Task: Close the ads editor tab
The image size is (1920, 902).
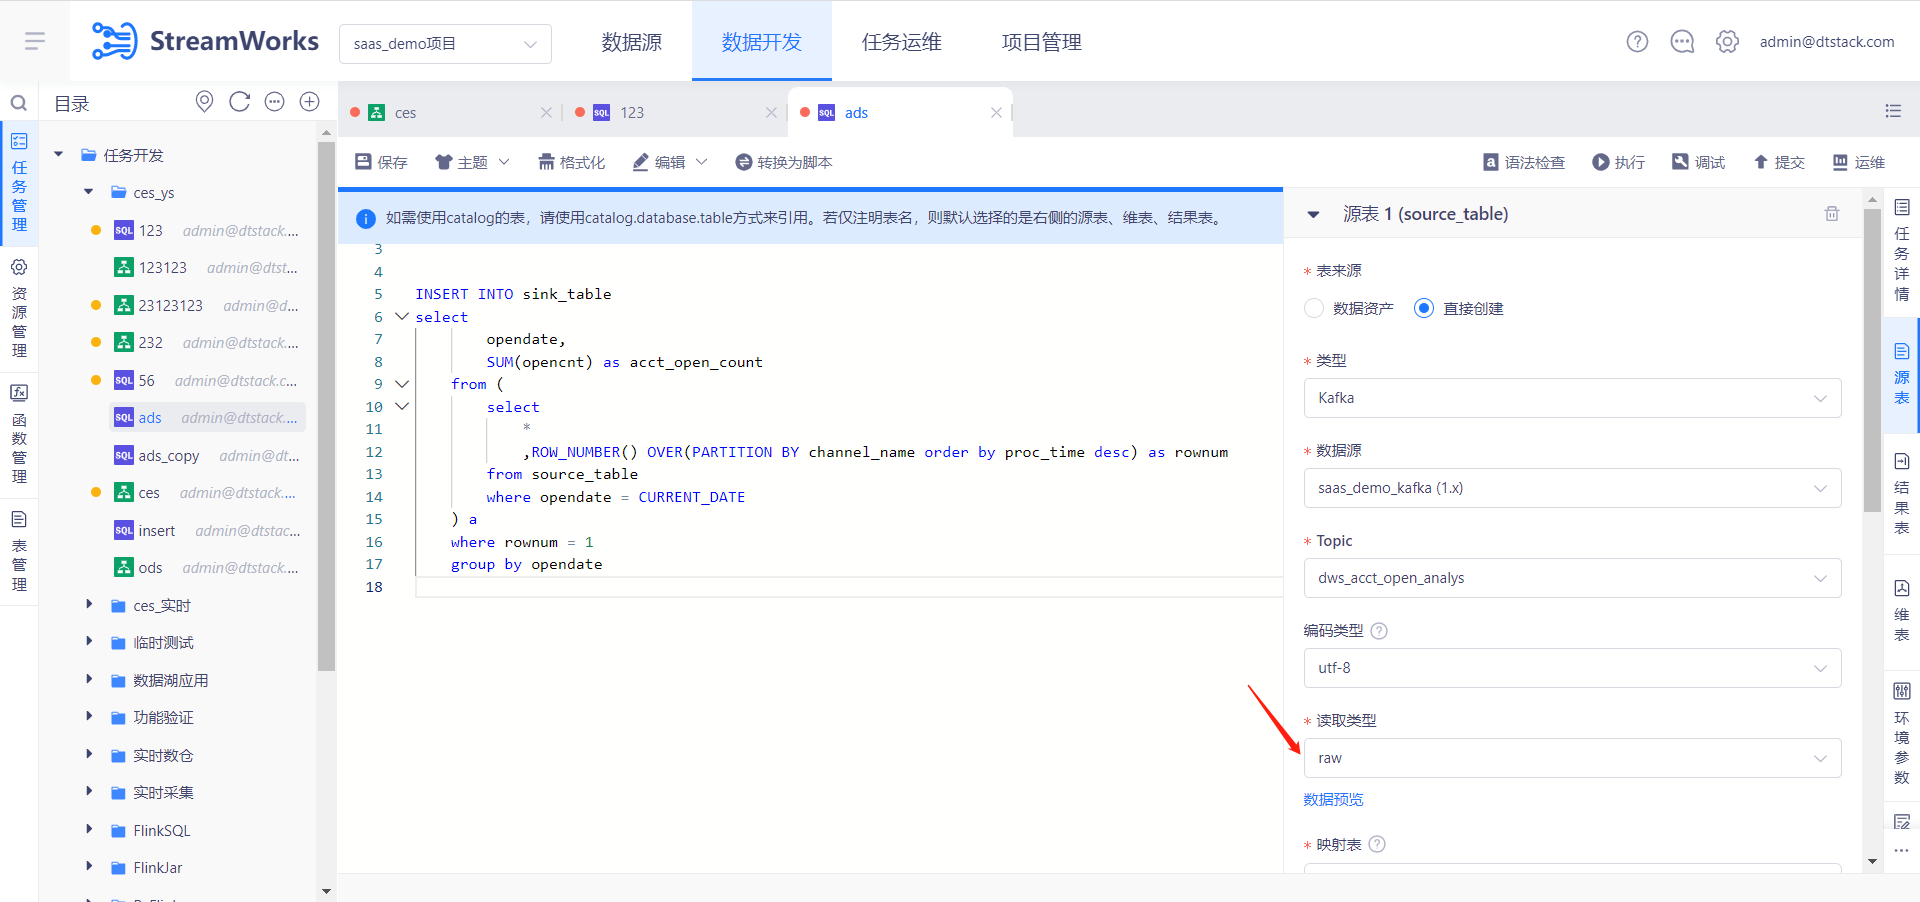Action: [x=996, y=112]
